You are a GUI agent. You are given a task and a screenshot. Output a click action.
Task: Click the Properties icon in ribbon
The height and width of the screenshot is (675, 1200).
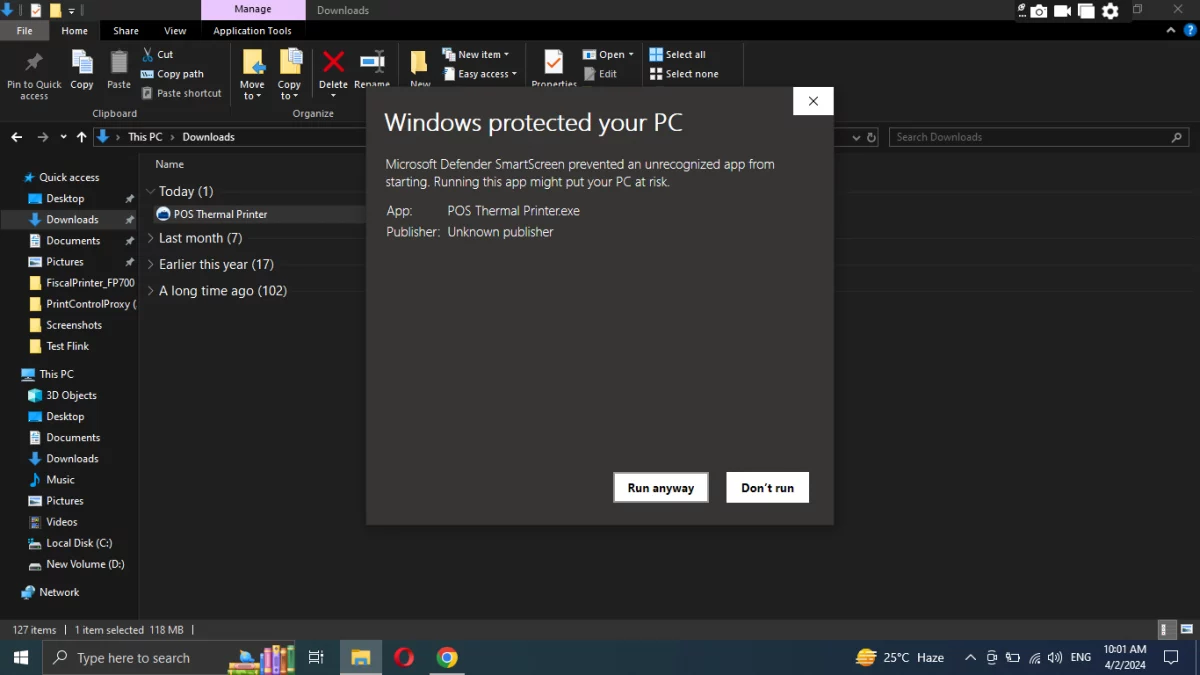(x=553, y=63)
